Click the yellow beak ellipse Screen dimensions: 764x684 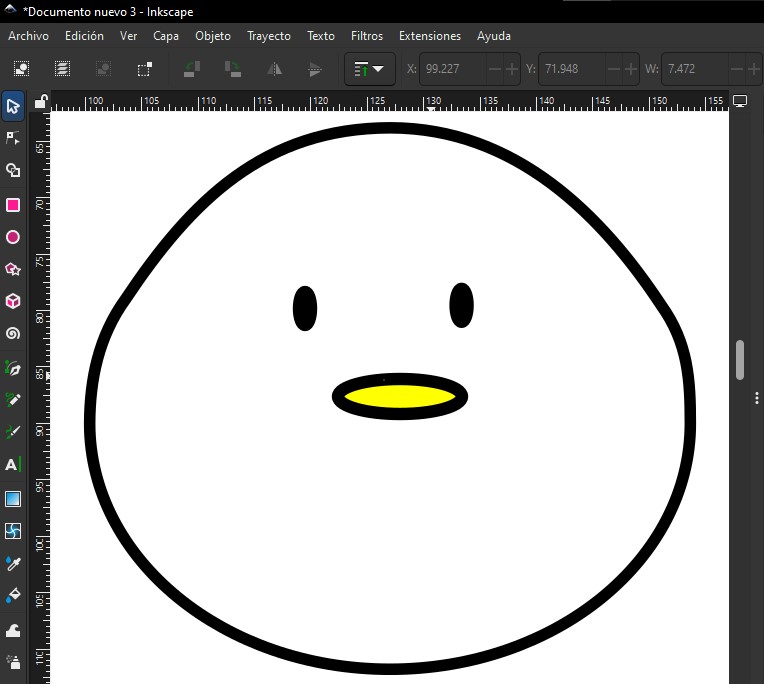(400, 396)
